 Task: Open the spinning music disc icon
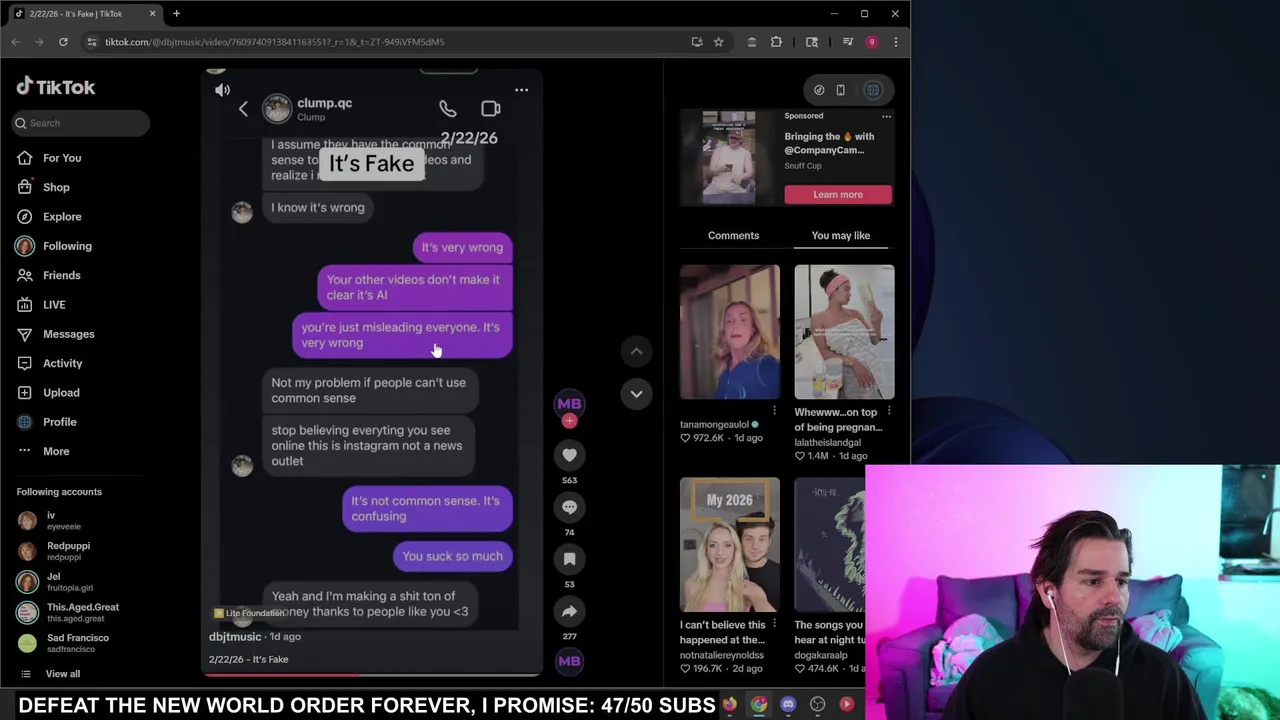click(569, 660)
